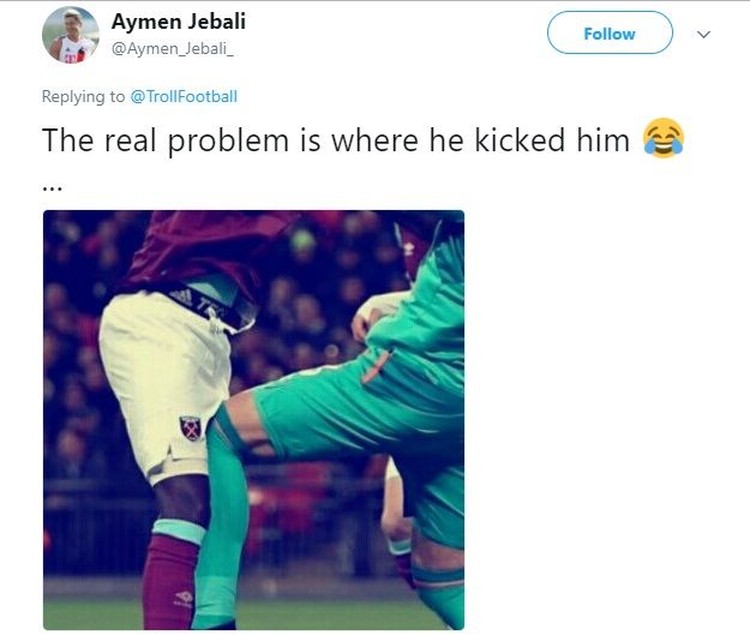Open Aymen Jebali's profile avatar

70,35
